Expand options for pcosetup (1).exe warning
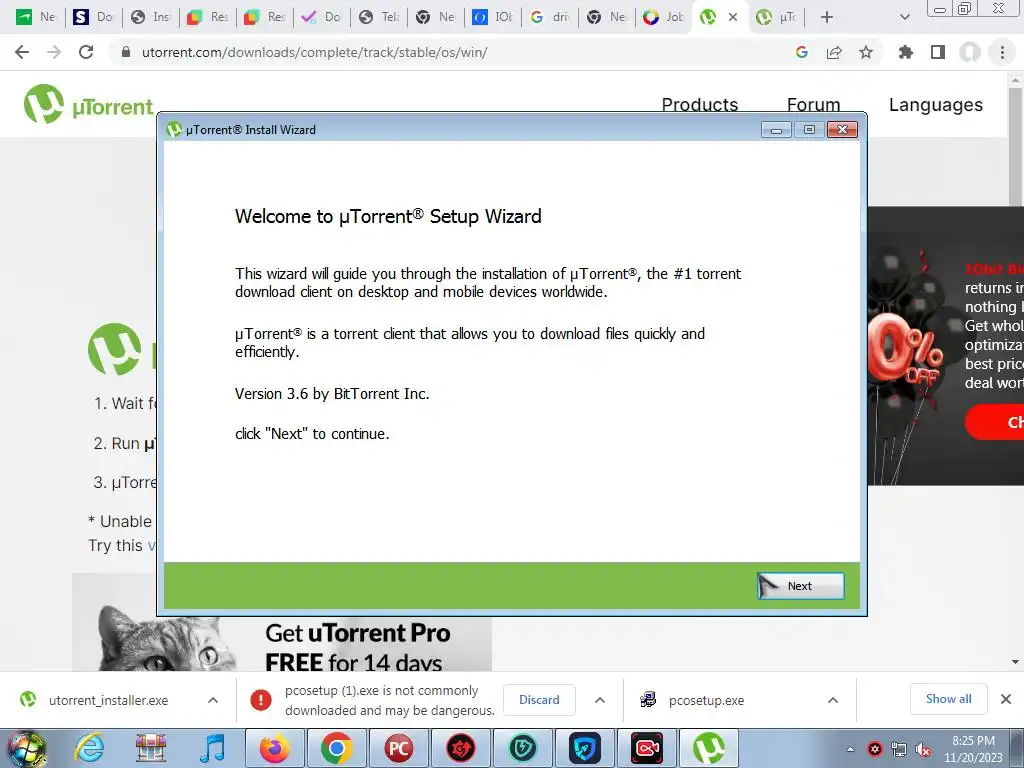This screenshot has height=768, width=1024. coord(600,700)
